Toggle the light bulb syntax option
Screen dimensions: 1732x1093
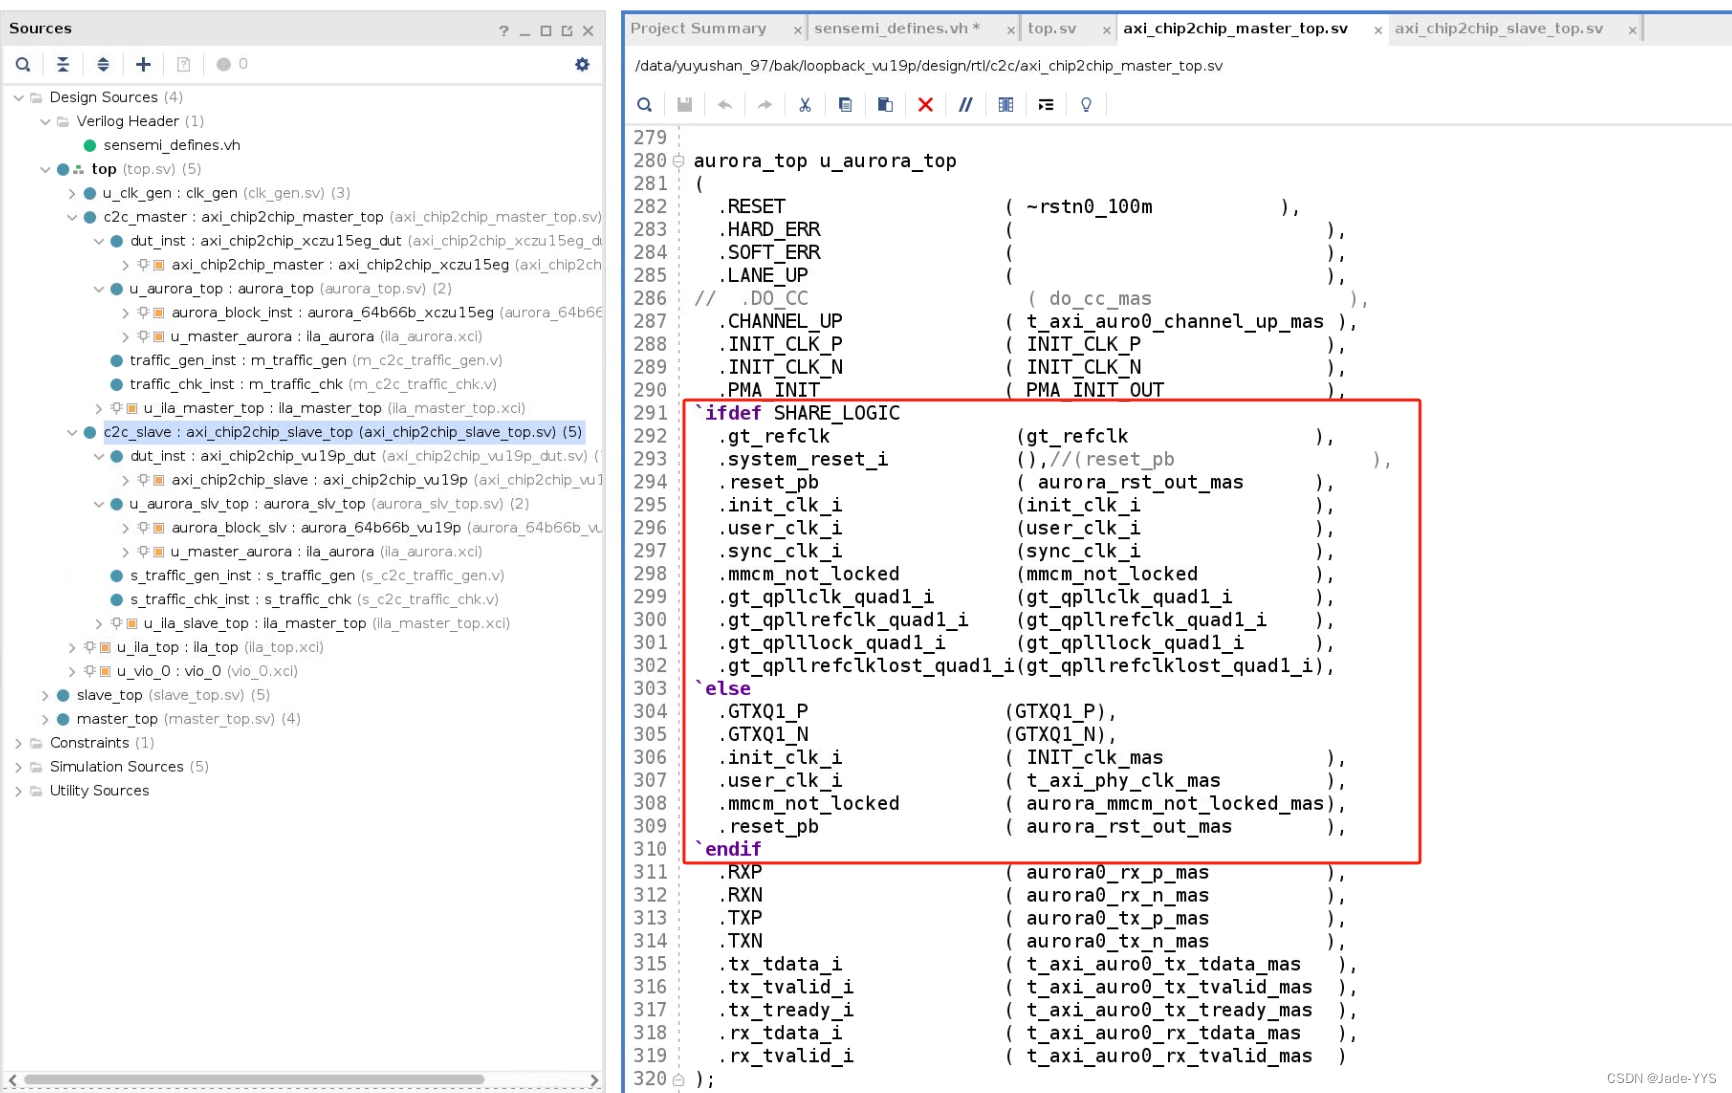pyautogui.click(x=1086, y=104)
